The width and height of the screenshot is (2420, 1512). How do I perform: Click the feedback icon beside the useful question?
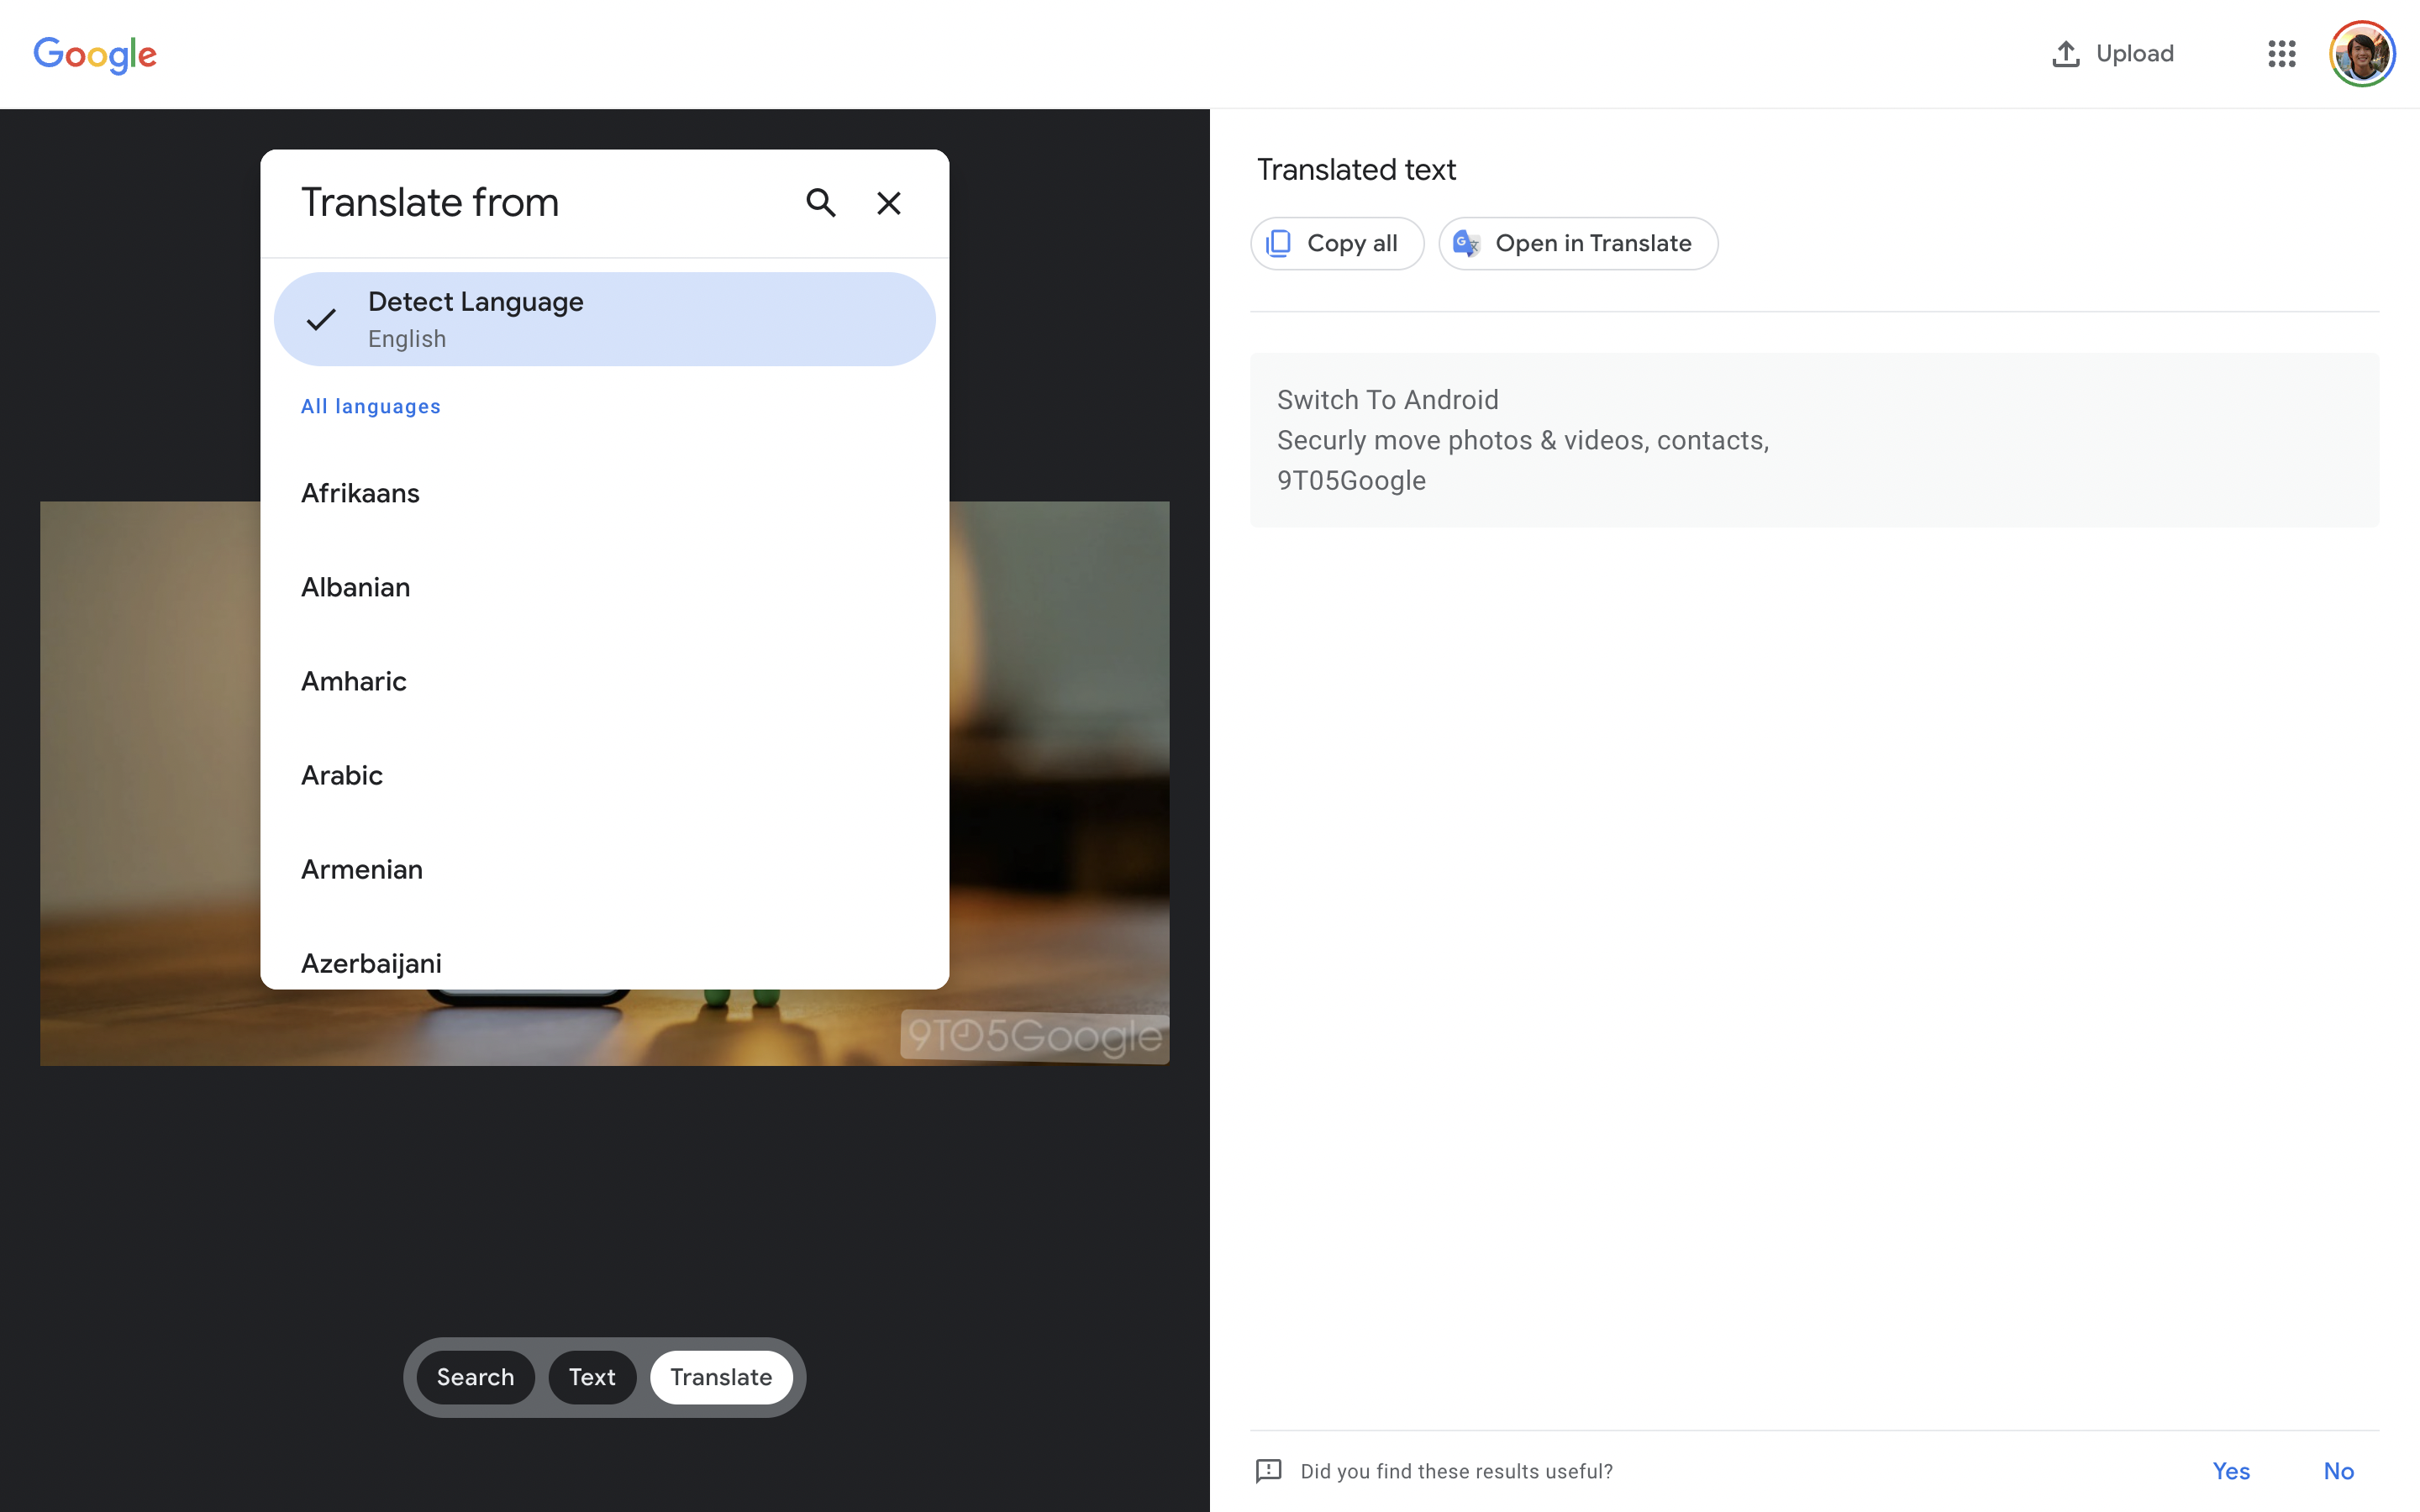coord(1268,1470)
